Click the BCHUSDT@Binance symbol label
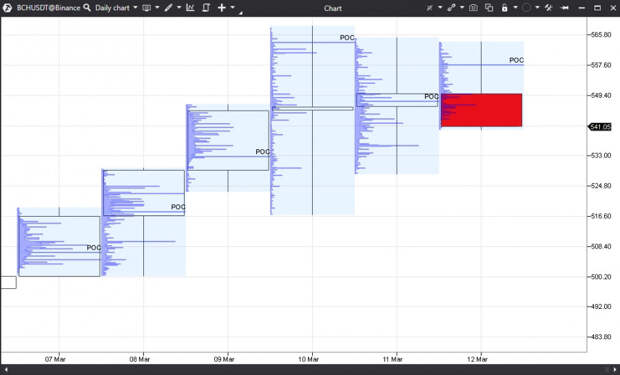 pos(48,8)
